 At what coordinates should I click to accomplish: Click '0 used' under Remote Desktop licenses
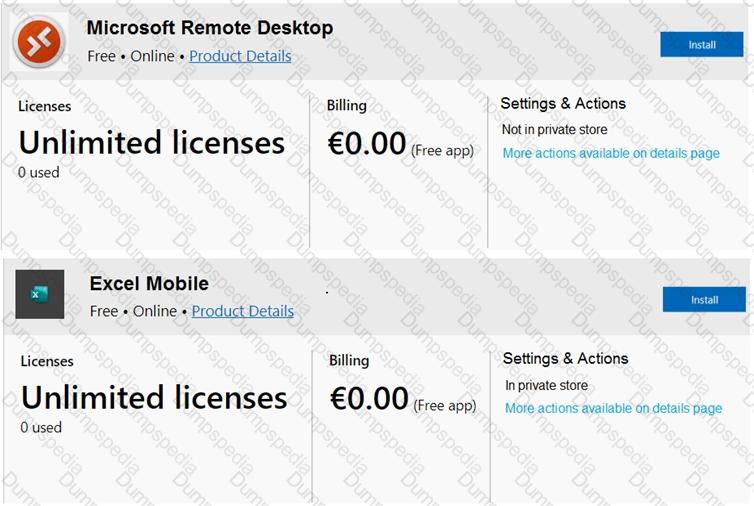coord(39,172)
